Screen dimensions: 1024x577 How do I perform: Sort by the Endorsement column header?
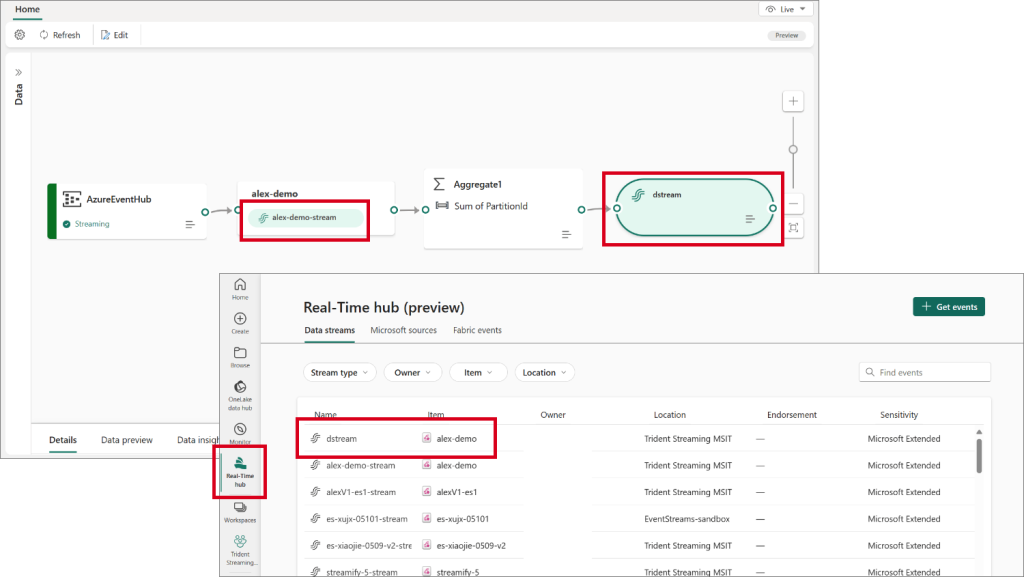792,415
